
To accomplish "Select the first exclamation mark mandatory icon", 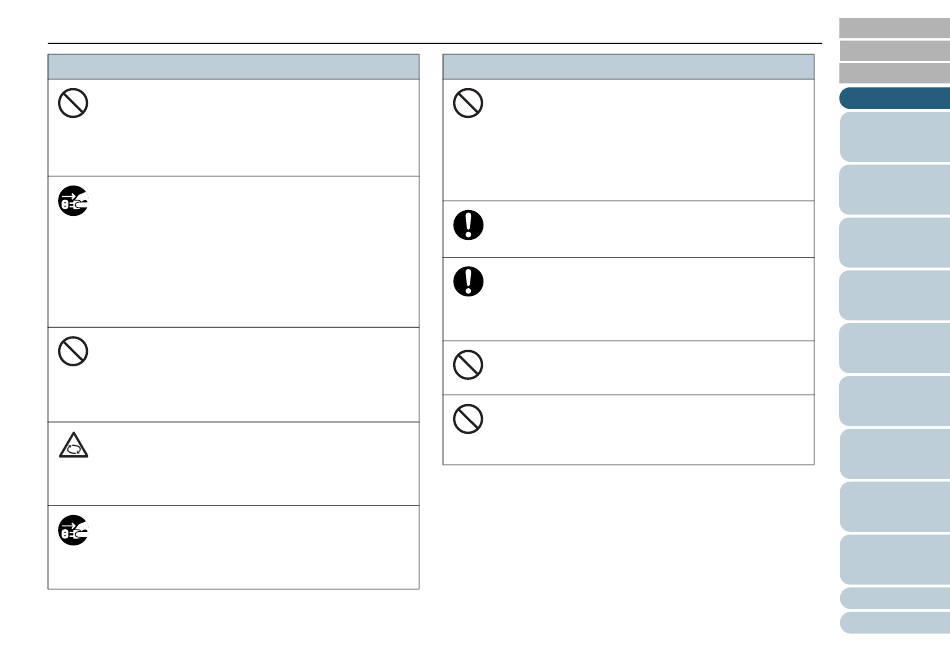I will [x=468, y=225].
